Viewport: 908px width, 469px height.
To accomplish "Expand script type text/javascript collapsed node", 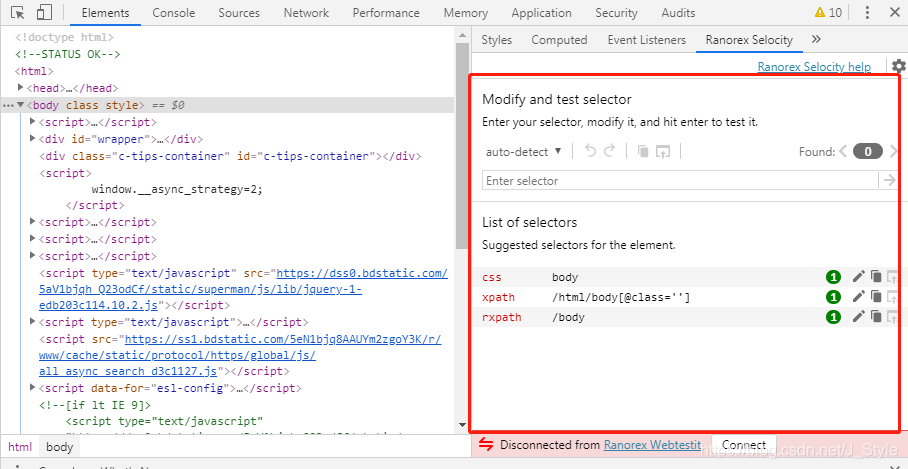I will pos(32,321).
